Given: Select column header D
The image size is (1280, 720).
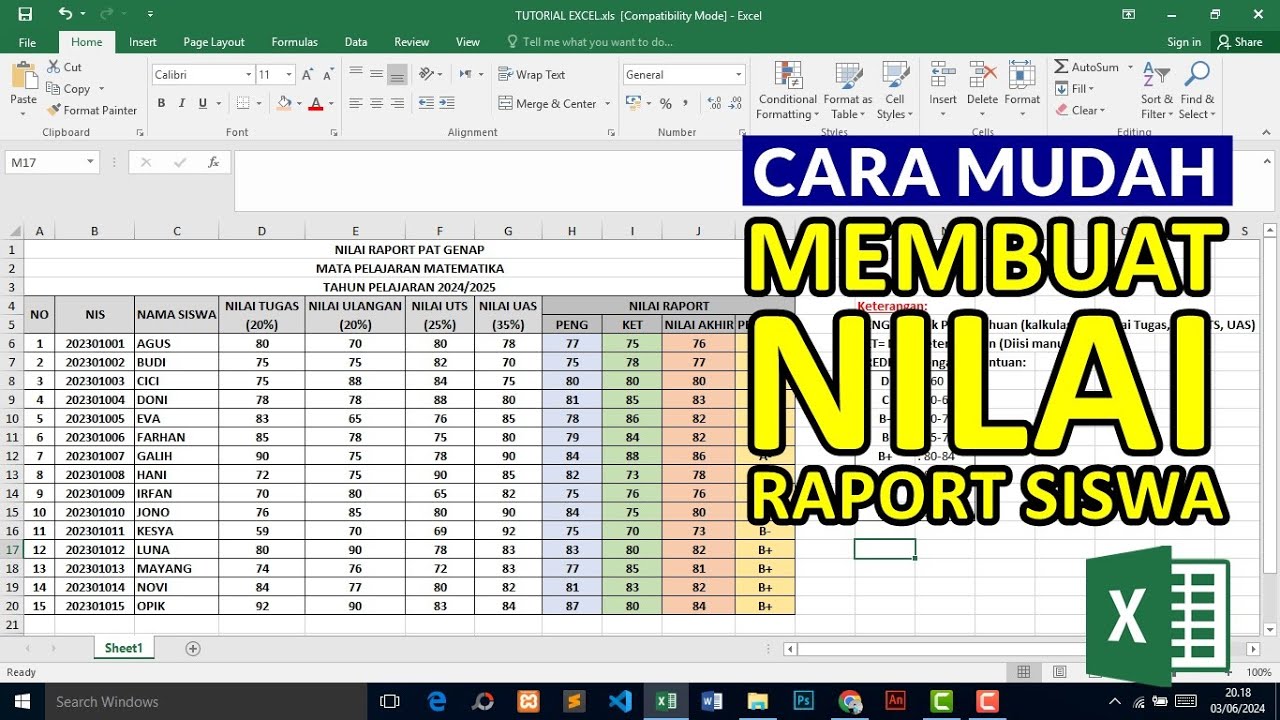Looking at the screenshot, I should (262, 231).
